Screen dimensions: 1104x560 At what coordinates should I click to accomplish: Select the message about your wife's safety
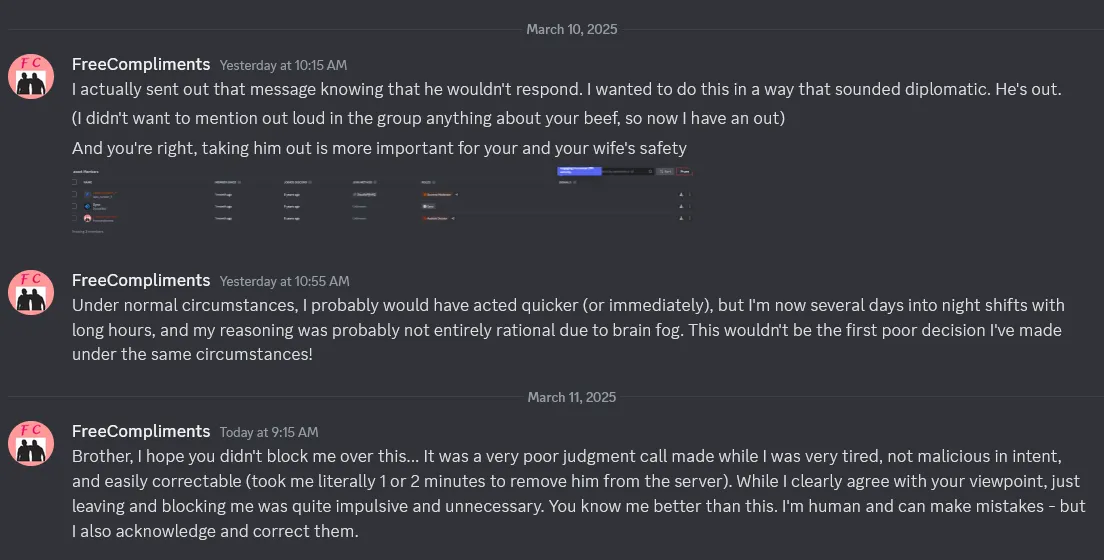(379, 149)
